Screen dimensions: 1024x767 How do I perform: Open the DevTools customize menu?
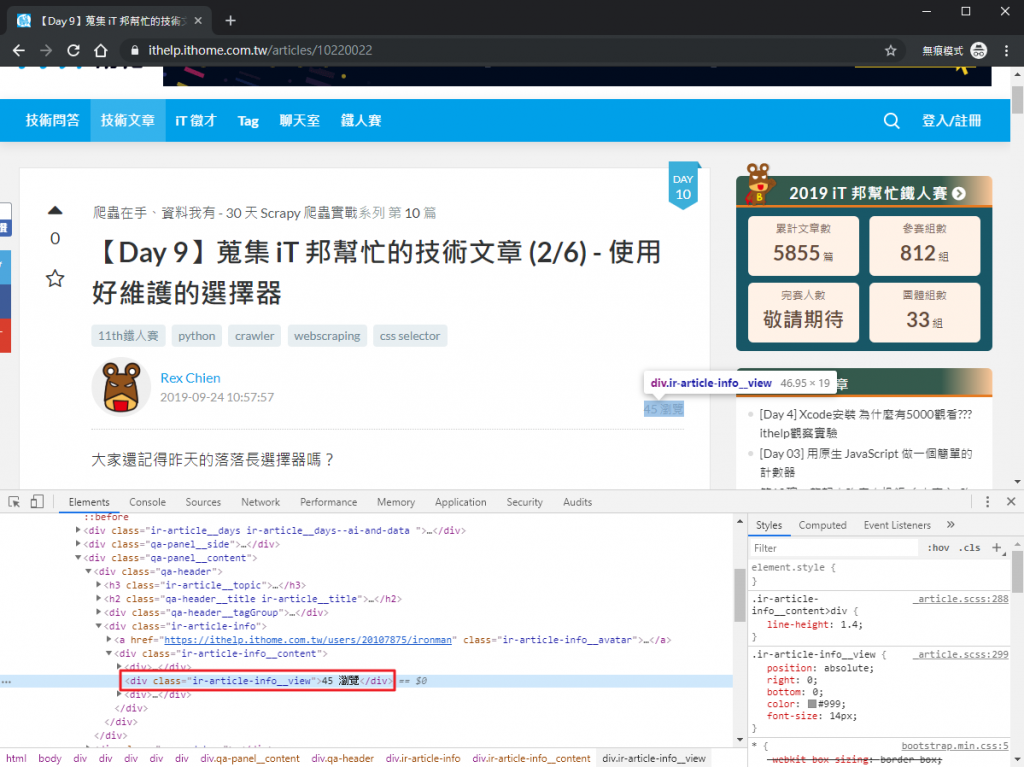click(987, 502)
